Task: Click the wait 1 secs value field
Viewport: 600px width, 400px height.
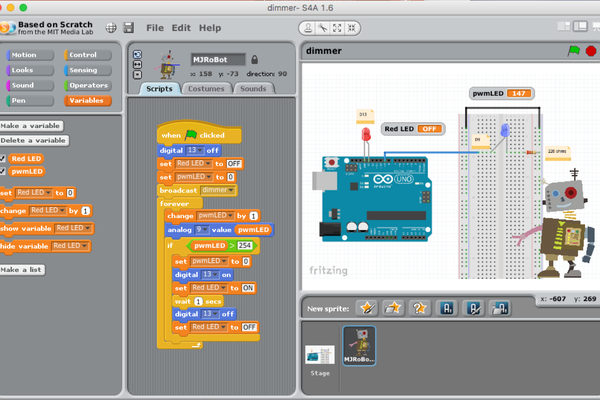Action: (198, 301)
